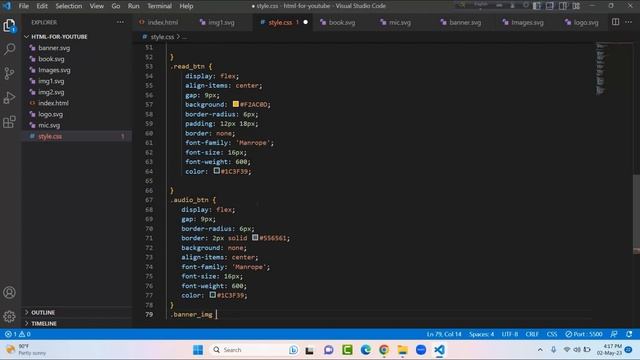This screenshot has height=360, width=640.
Task: Open the Customize Layout menu
Action: pyautogui.click(x=576, y=6)
